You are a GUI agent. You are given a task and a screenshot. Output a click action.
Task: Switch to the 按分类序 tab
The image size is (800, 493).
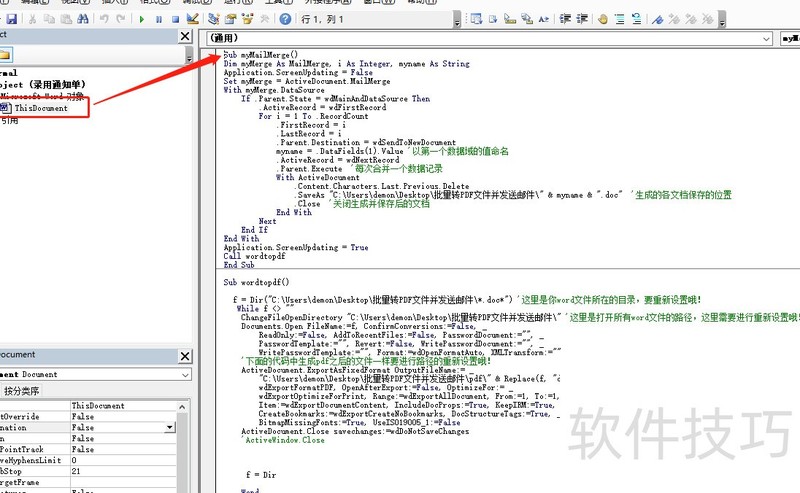coord(22,390)
